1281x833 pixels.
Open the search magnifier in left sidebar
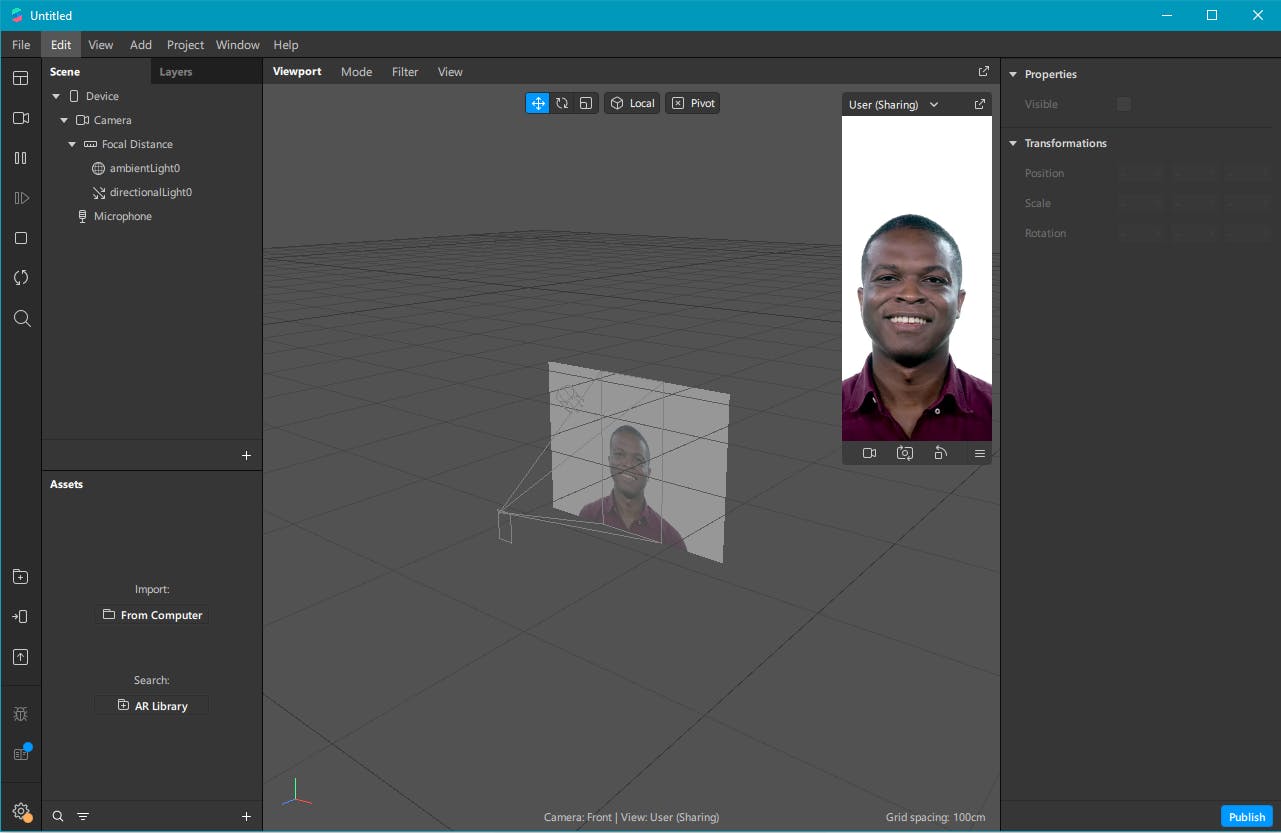(x=21, y=318)
